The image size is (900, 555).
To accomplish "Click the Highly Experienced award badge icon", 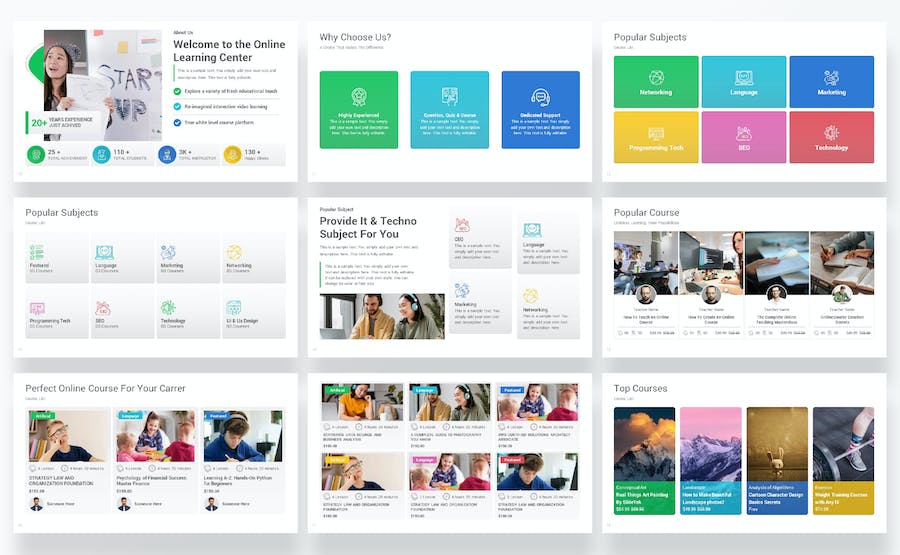I will [x=359, y=97].
